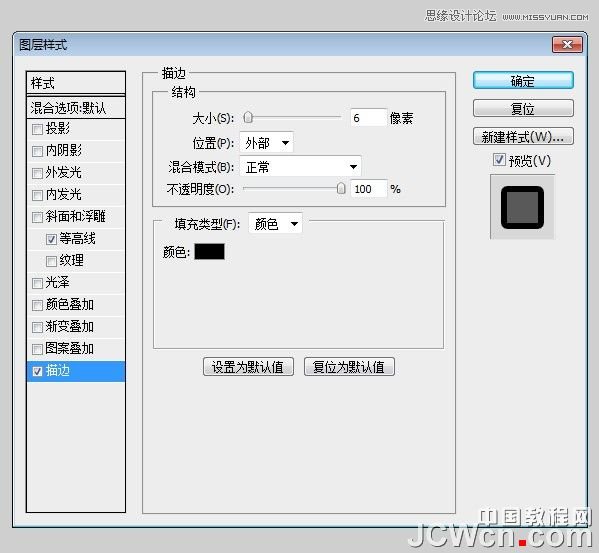Open the 外发光 settings row label
Image resolution: width=599 pixels, height=553 pixels.
[x=63, y=173]
